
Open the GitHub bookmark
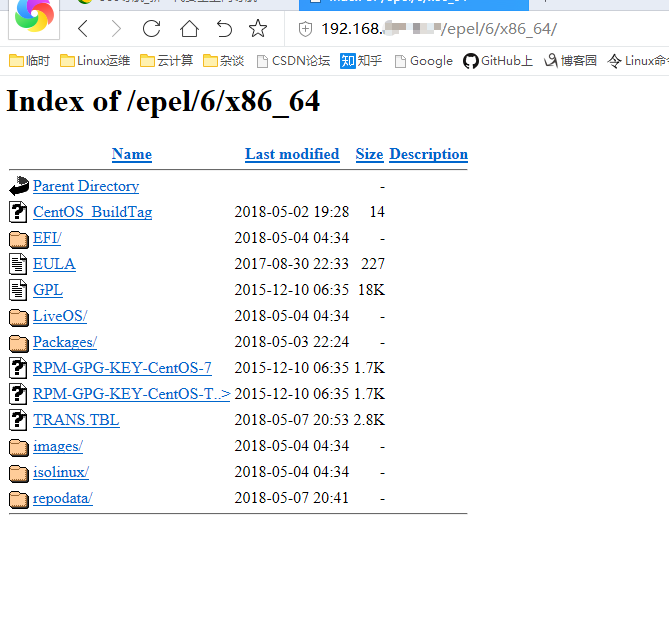point(498,61)
